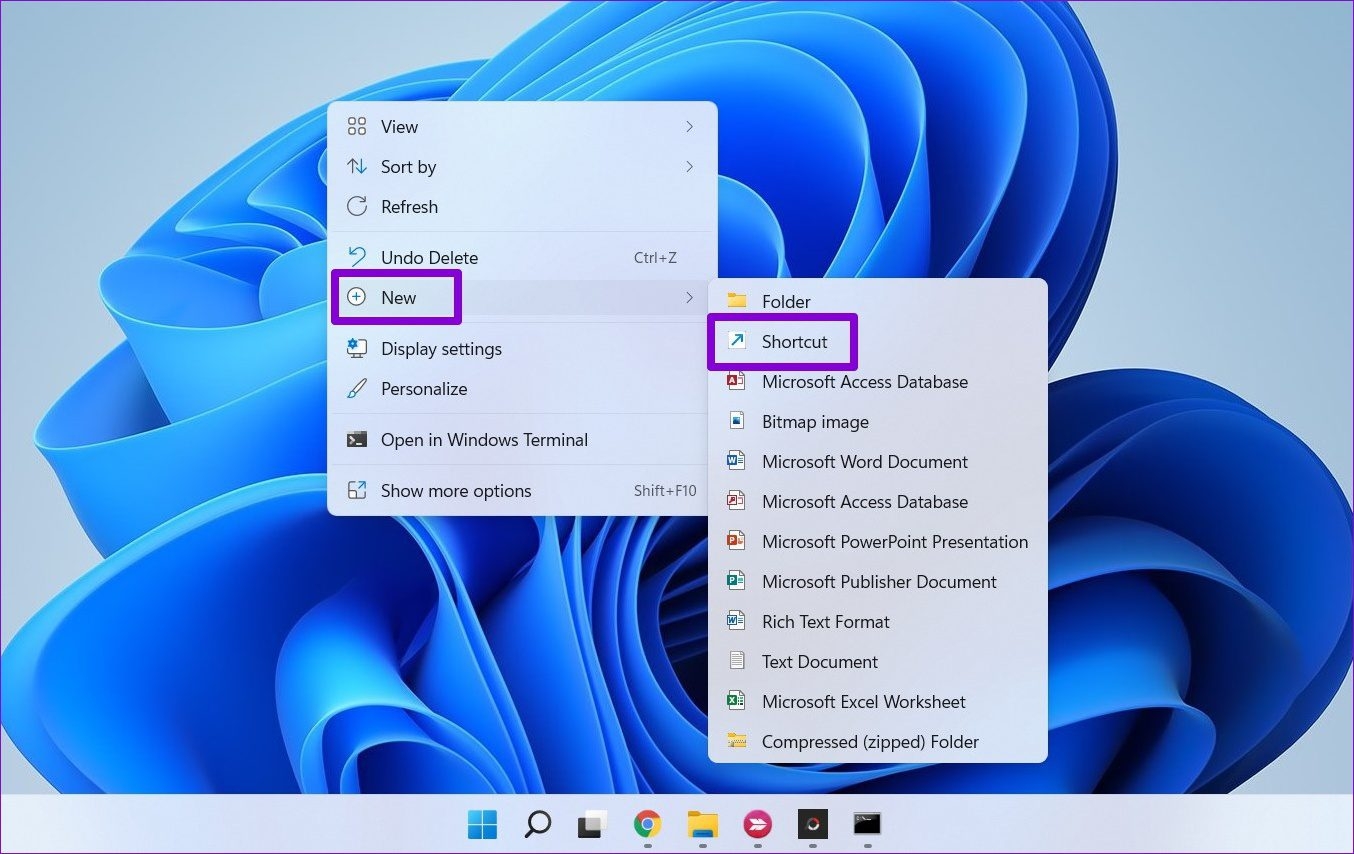Screen dimensions: 1354x854
Task: Create a new Bitmap image
Action: click(x=814, y=421)
